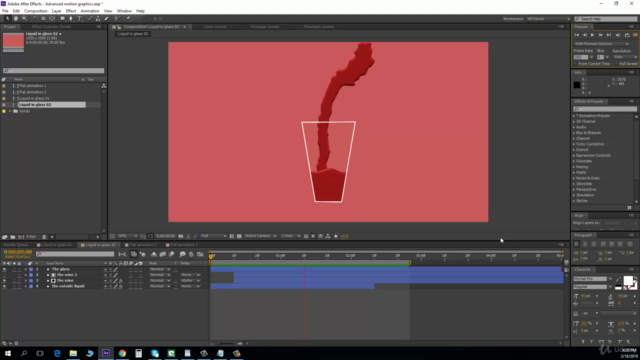Take snapshot in composition viewer

coord(181,236)
